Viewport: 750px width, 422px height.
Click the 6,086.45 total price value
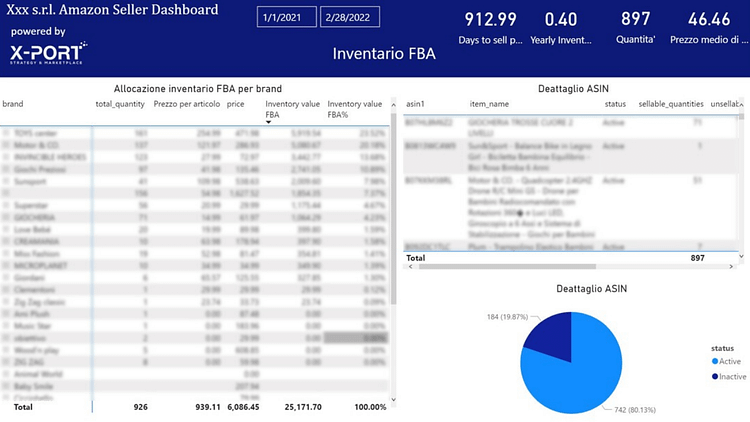click(x=243, y=407)
